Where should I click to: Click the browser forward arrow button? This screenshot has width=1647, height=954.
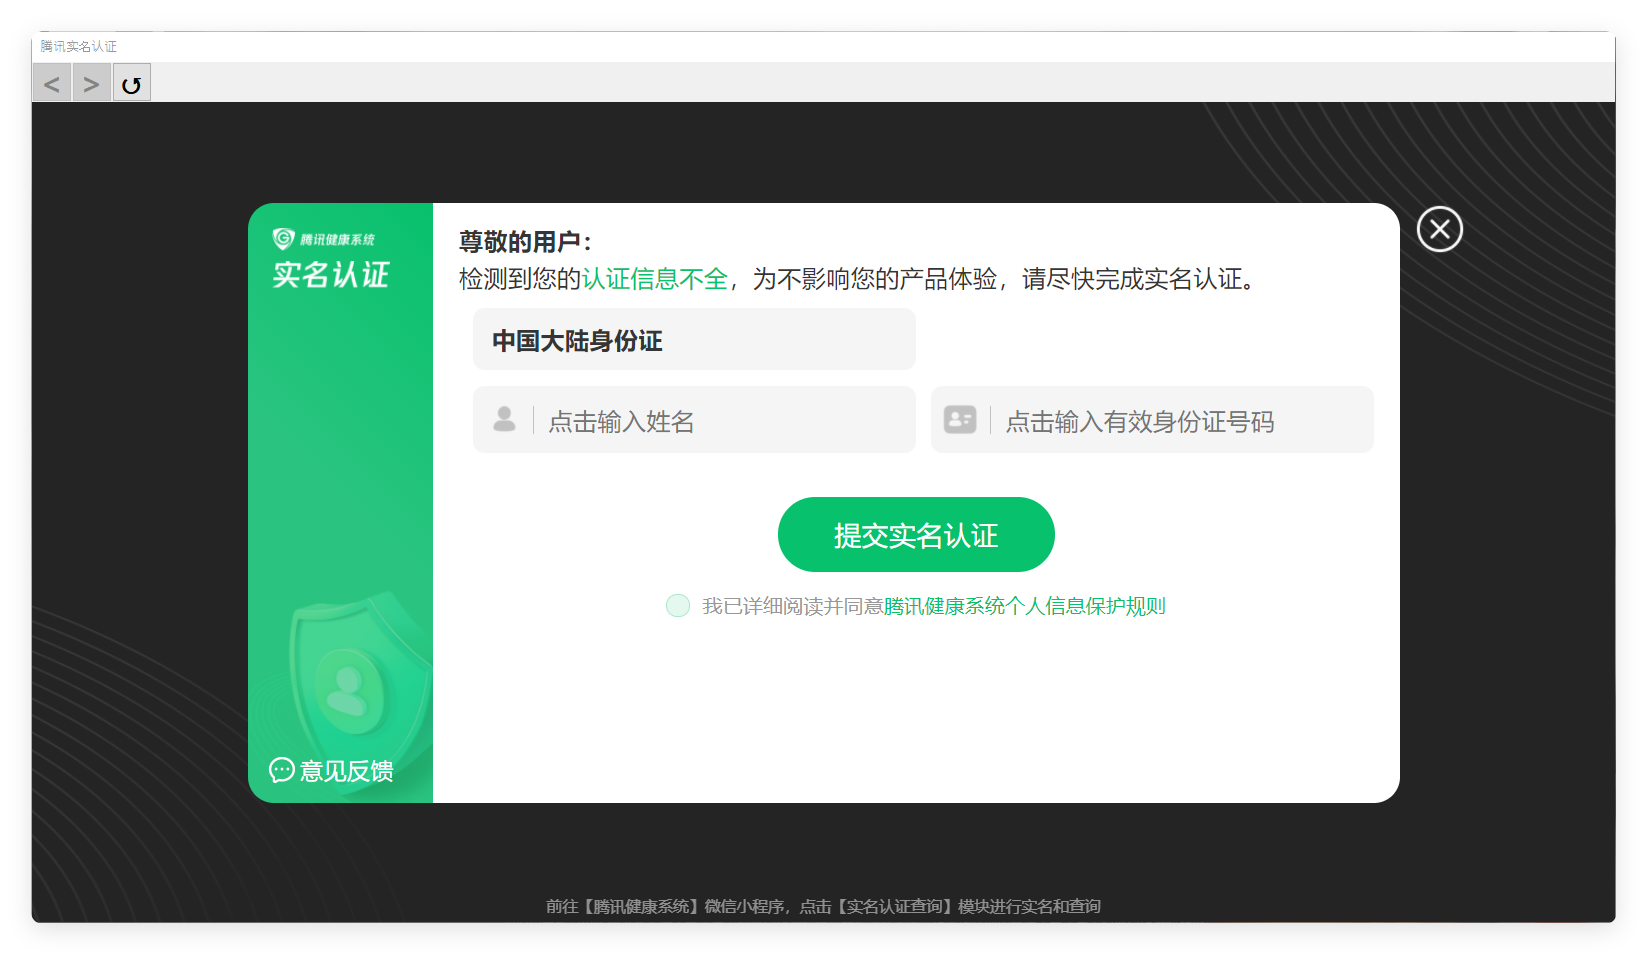click(92, 84)
